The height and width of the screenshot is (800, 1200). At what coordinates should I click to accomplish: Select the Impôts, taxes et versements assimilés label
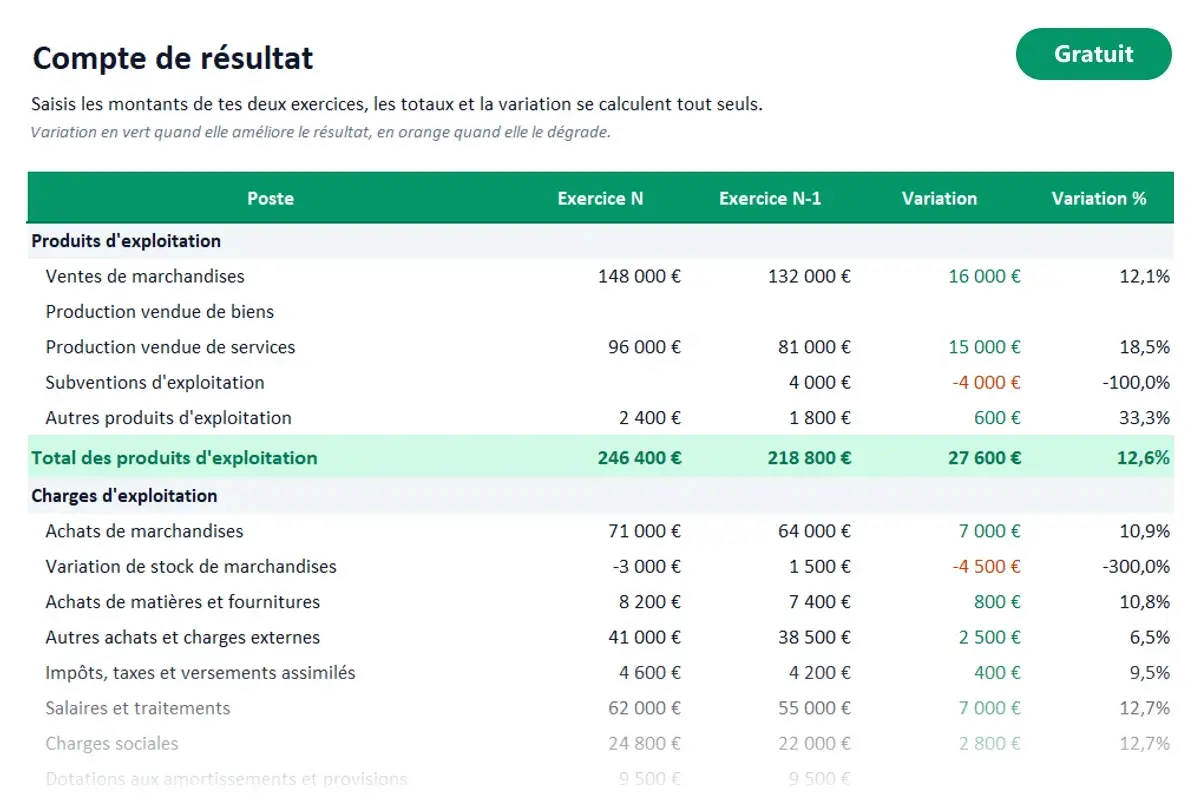click(200, 673)
